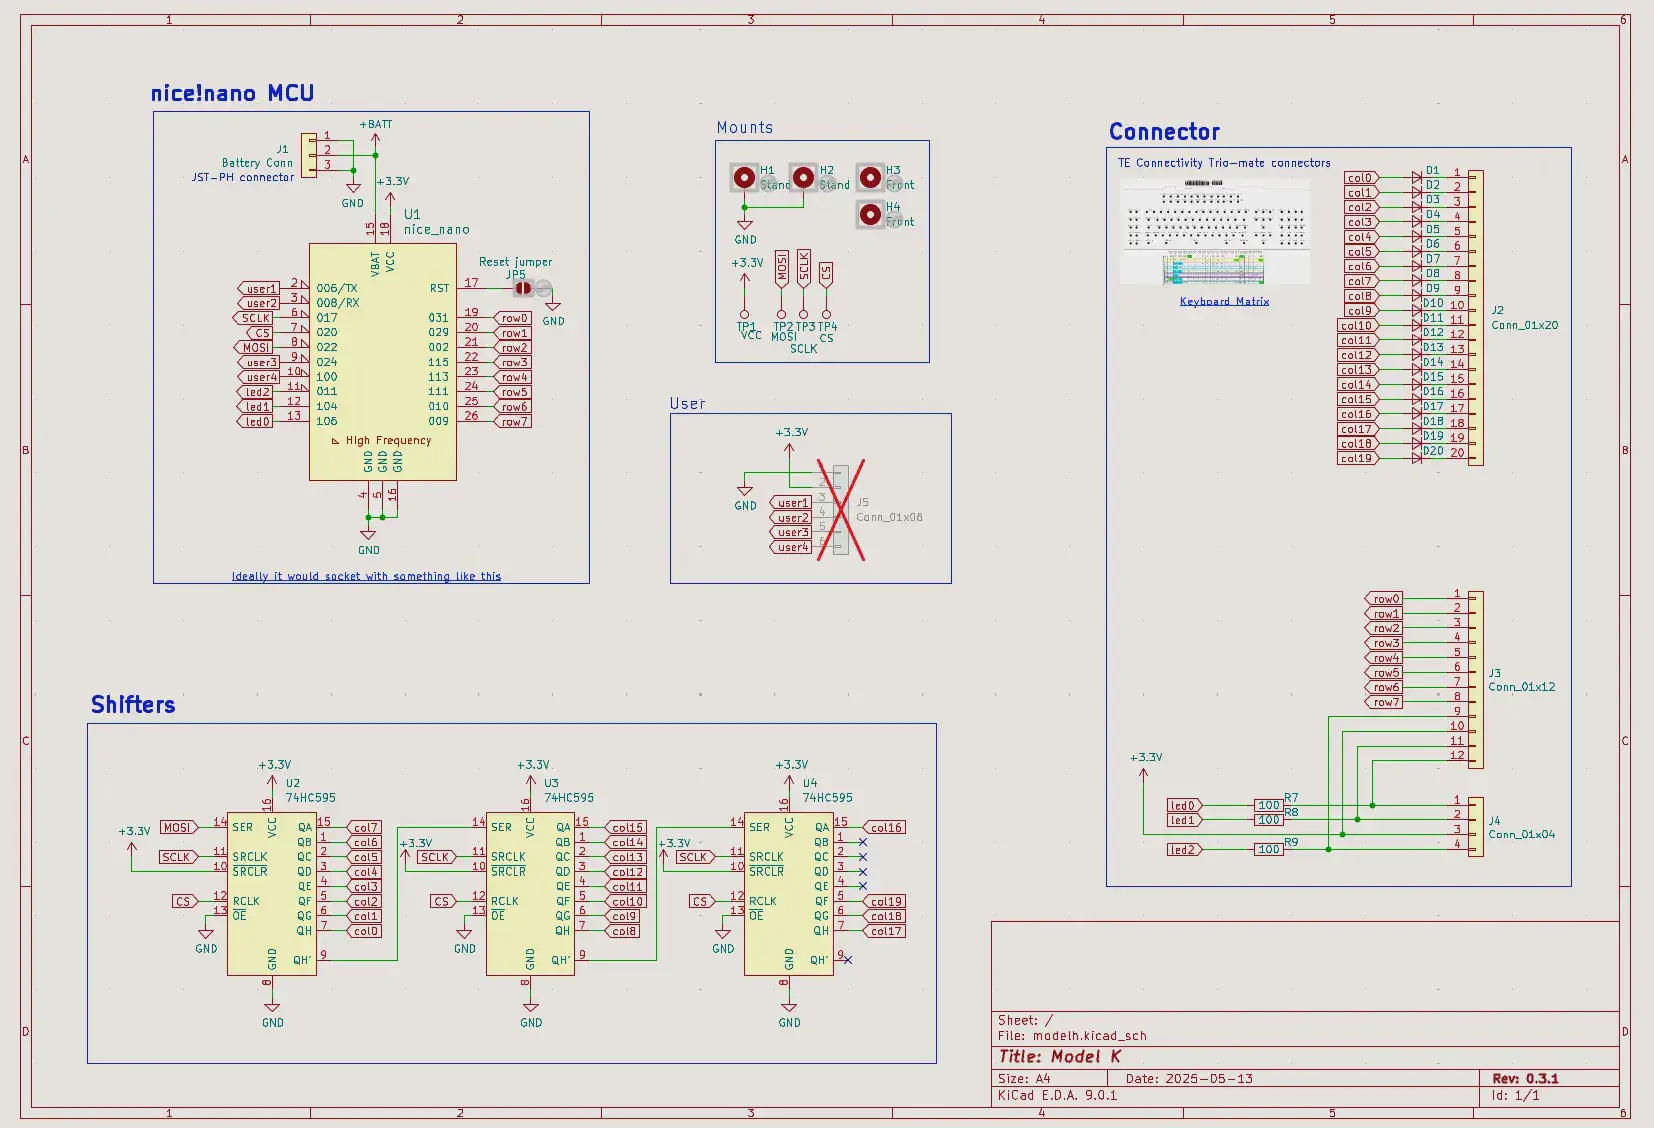The width and height of the screenshot is (1654, 1128).
Task: Click mounting hole H1 in the Mounts section
Action: pos(744,178)
